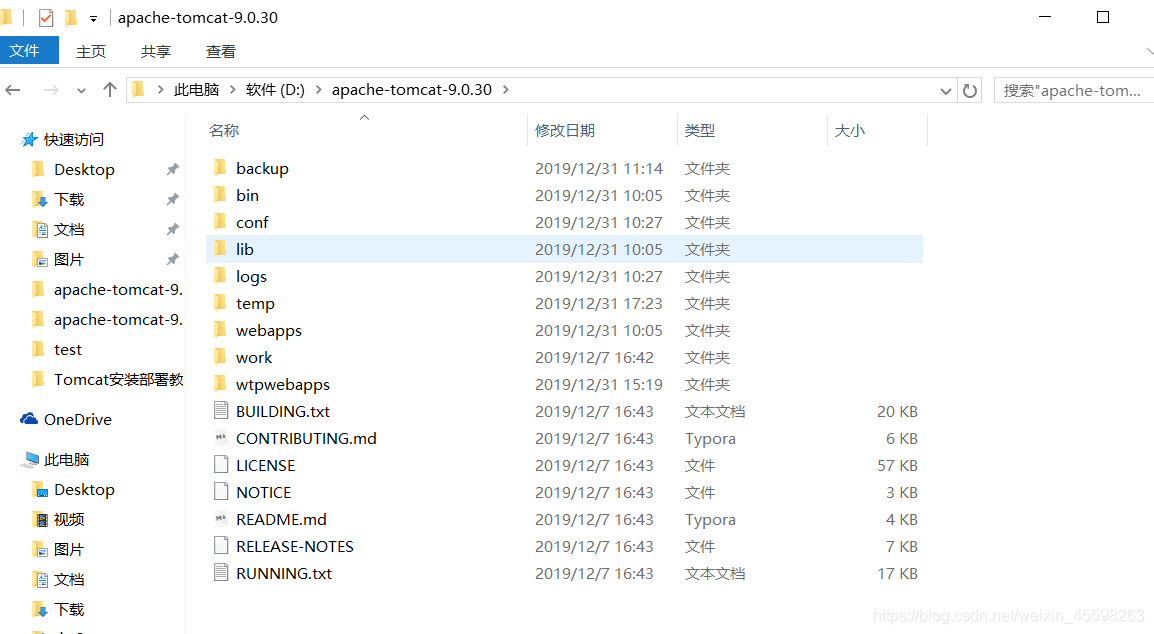Select the lib folder icon
The width and height of the screenshot is (1154, 634).
(220, 249)
